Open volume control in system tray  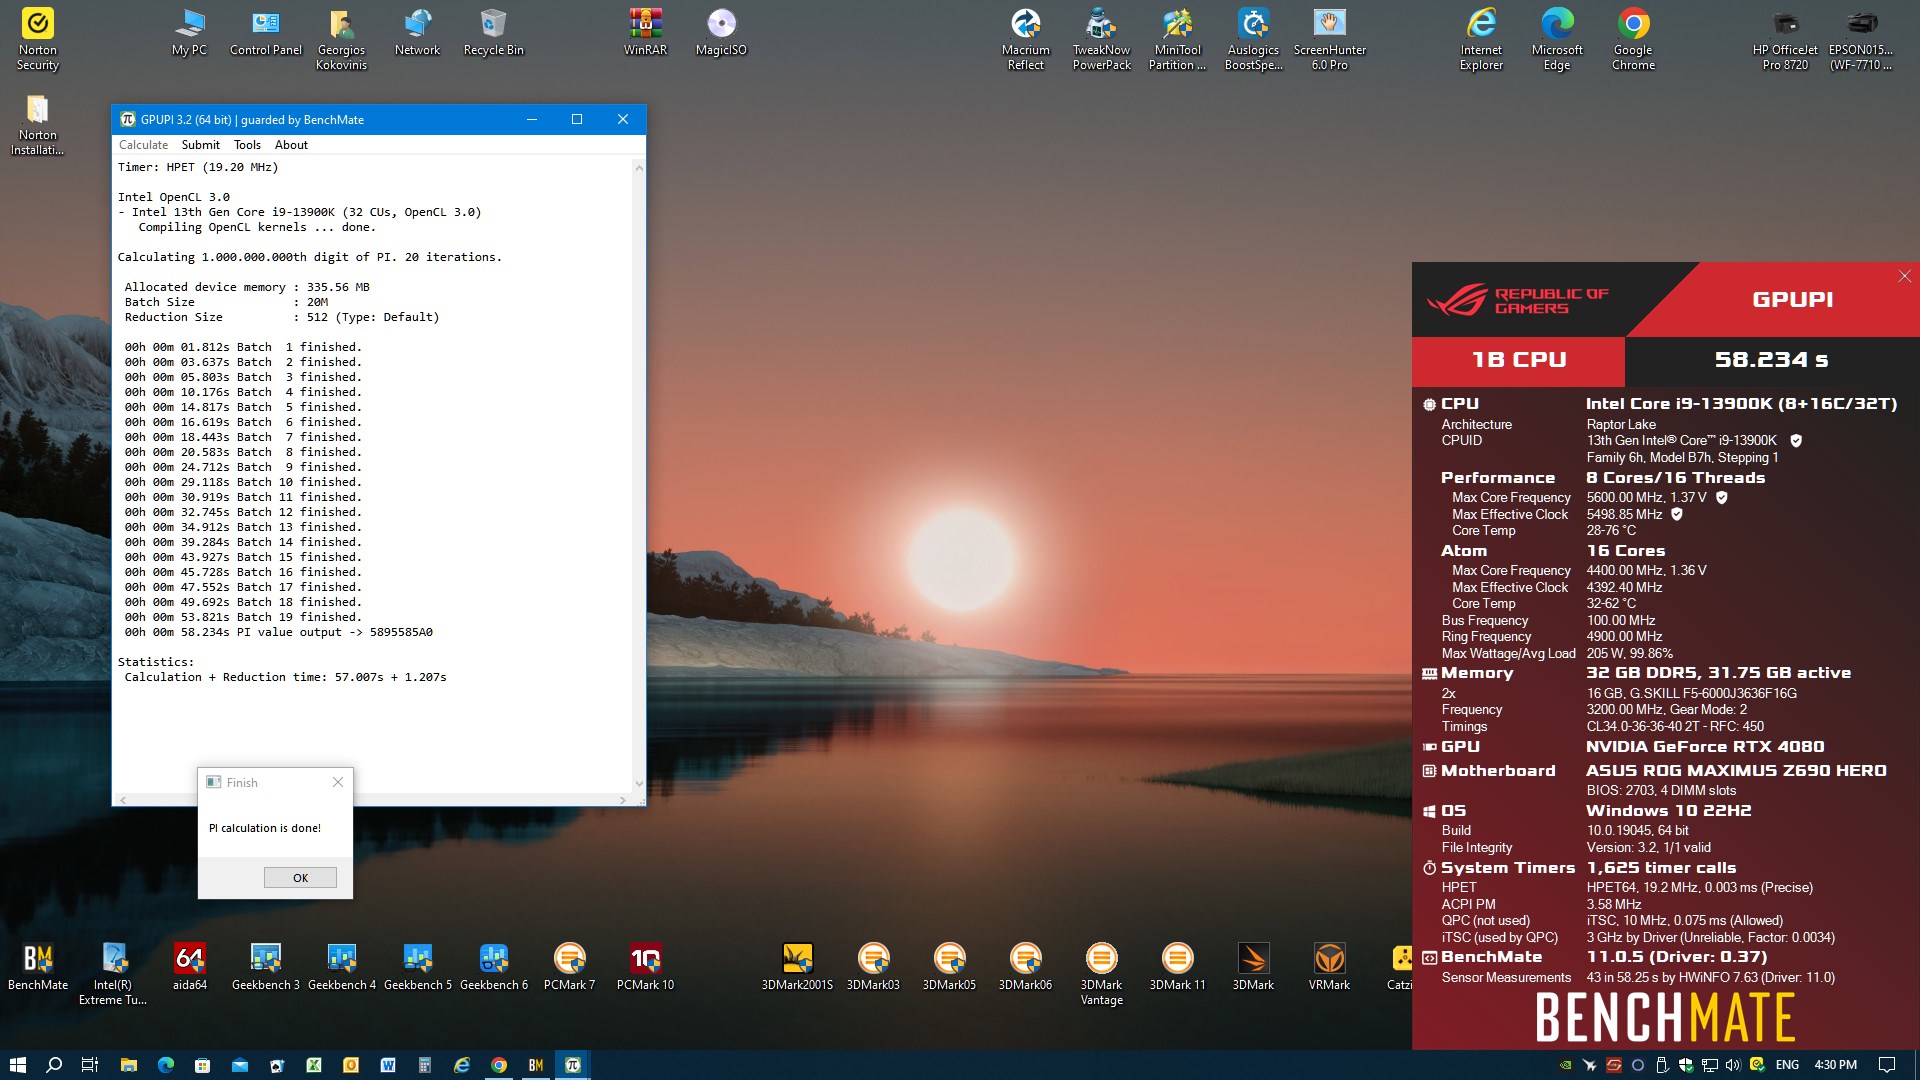click(x=1733, y=1065)
